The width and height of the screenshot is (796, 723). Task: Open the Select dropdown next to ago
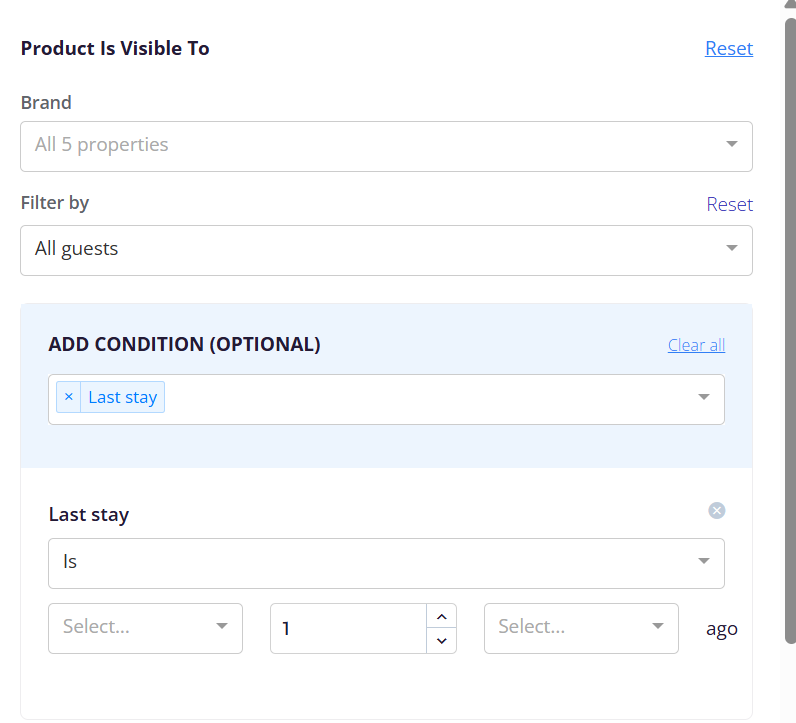click(x=581, y=629)
